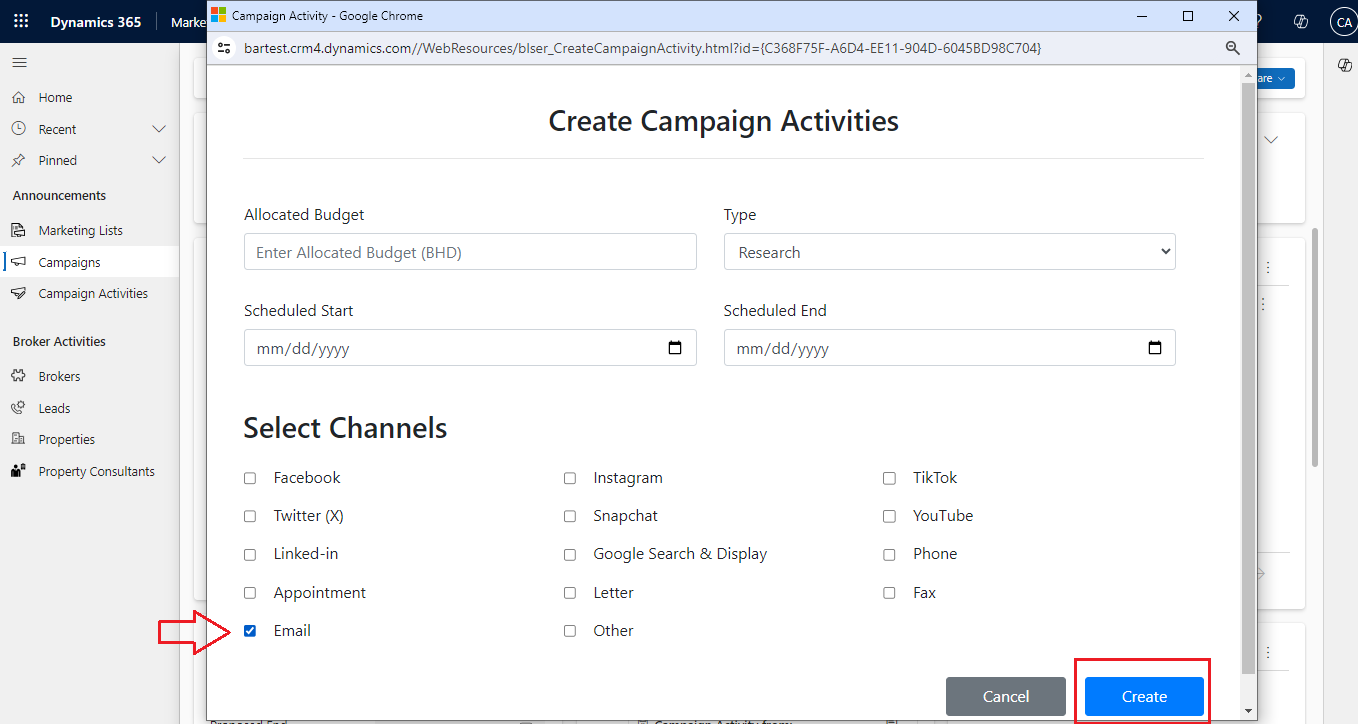Click the Allocated Budget input field
1358x724 pixels.
[x=470, y=252]
